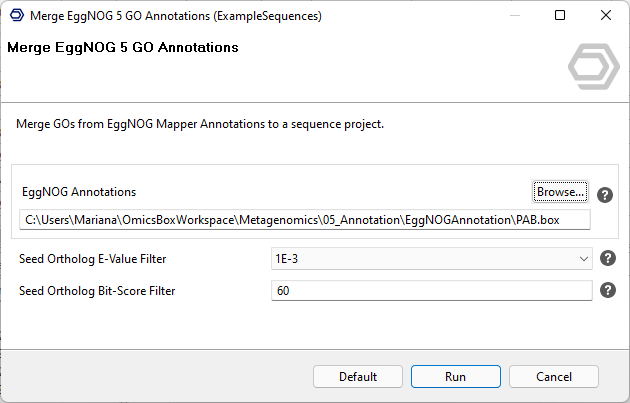Screen dimensions: 630x403
Task: Expand the Seed Ortholog E-Value Filter dropdown
Action: coord(584,259)
